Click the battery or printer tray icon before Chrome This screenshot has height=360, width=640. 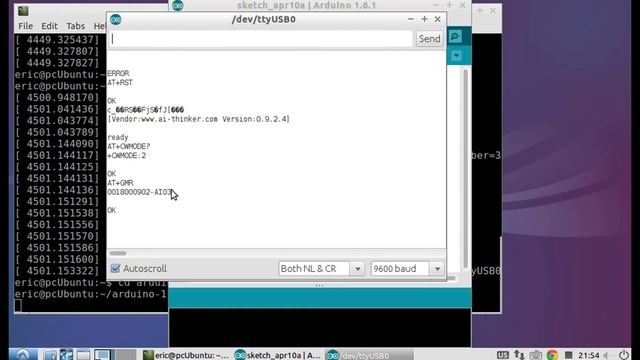pos(536,355)
